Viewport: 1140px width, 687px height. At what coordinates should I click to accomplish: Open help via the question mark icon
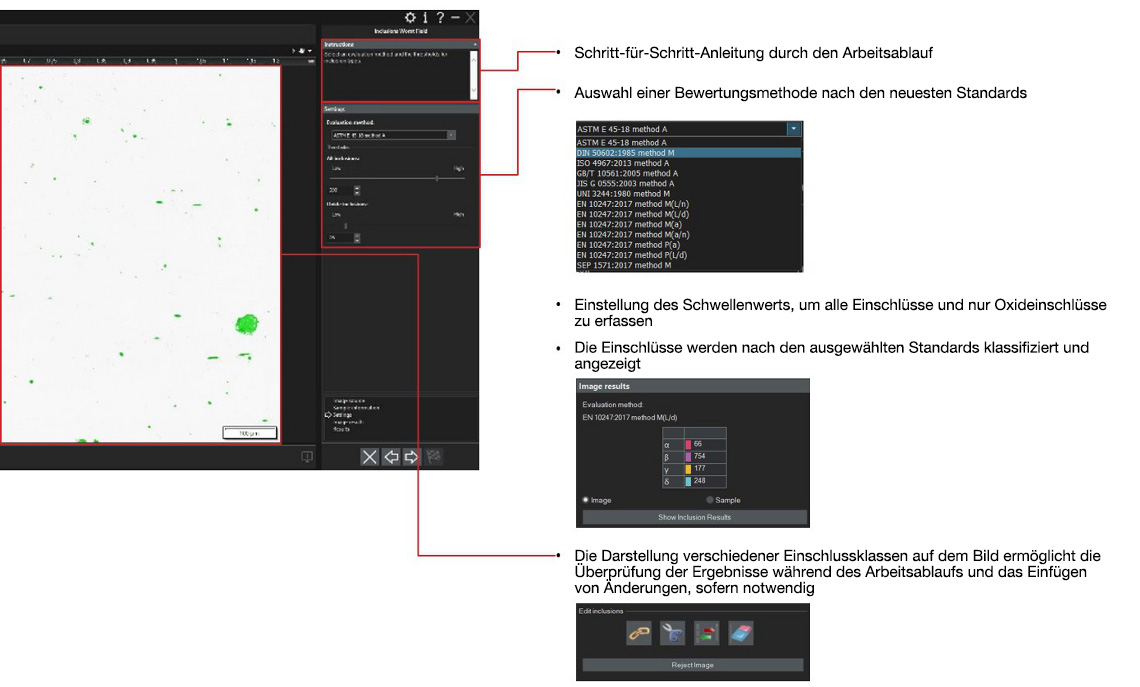point(440,17)
